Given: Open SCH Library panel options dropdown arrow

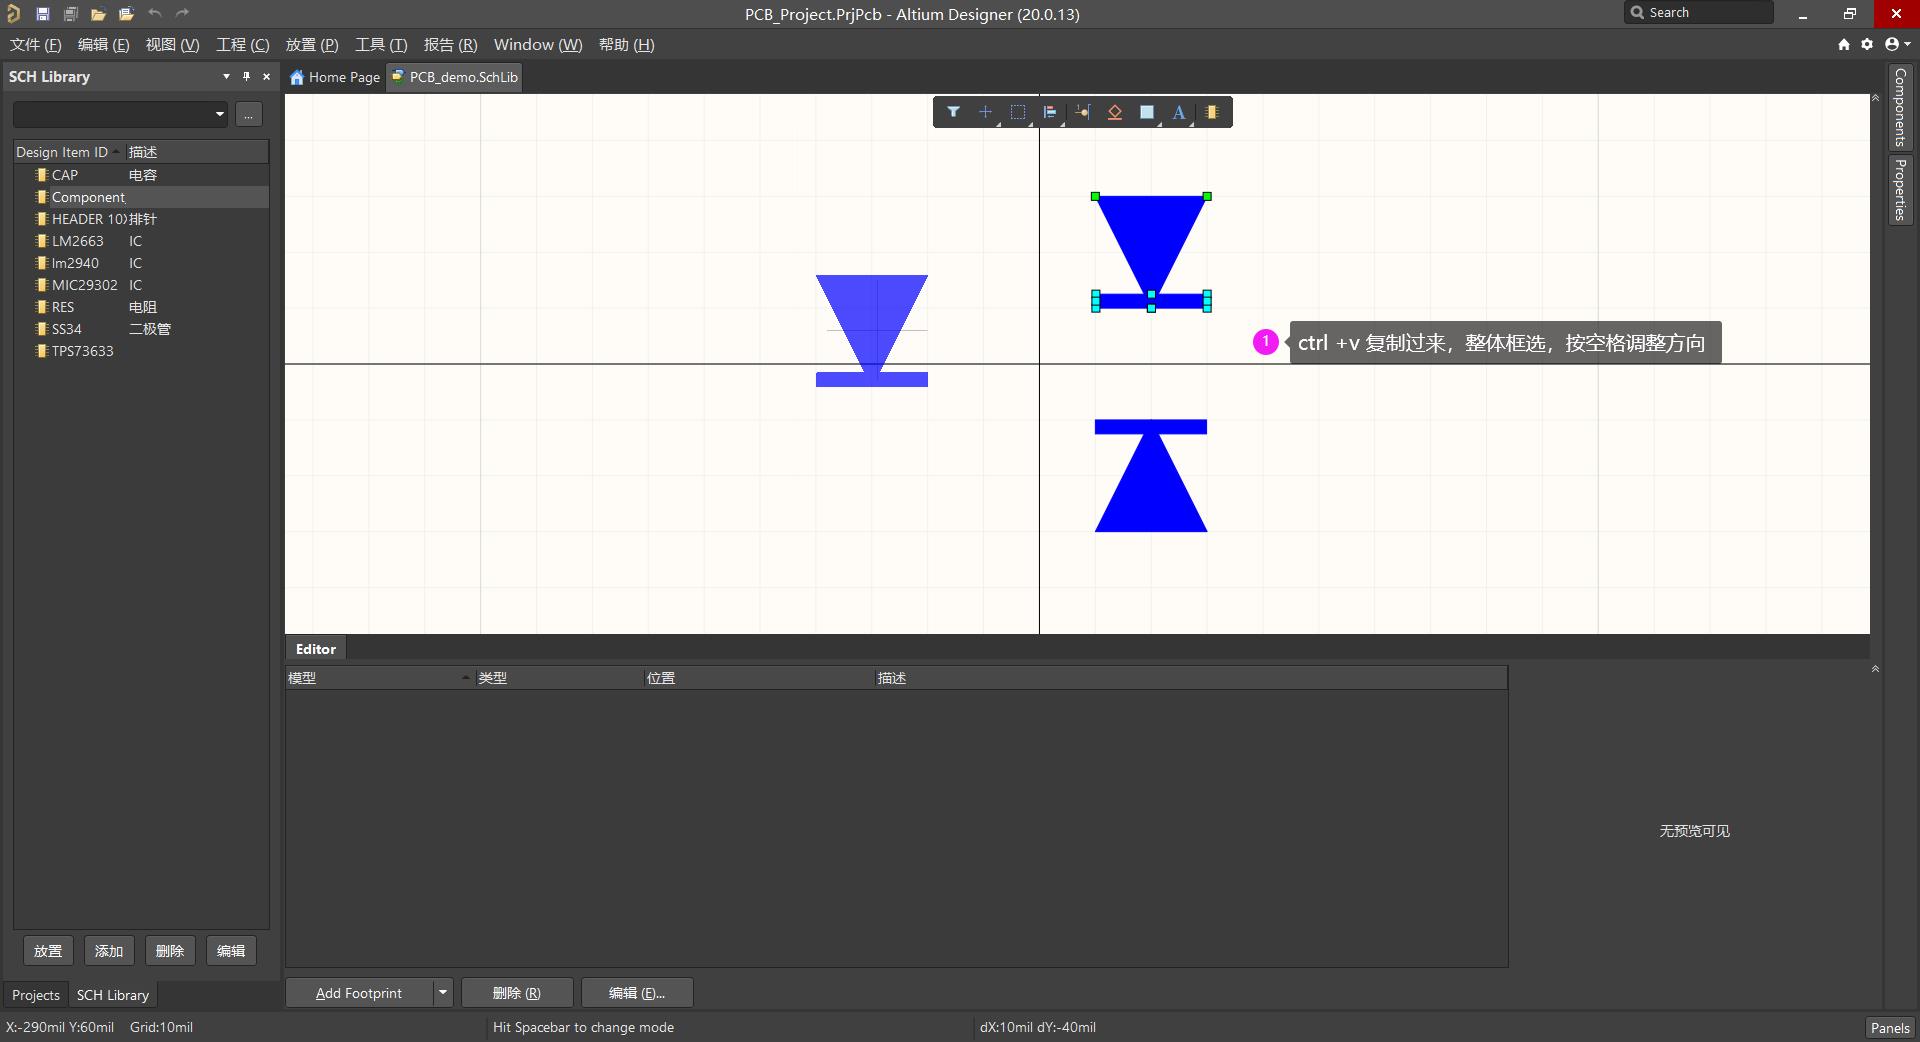Looking at the screenshot, I should coord(226,76).
